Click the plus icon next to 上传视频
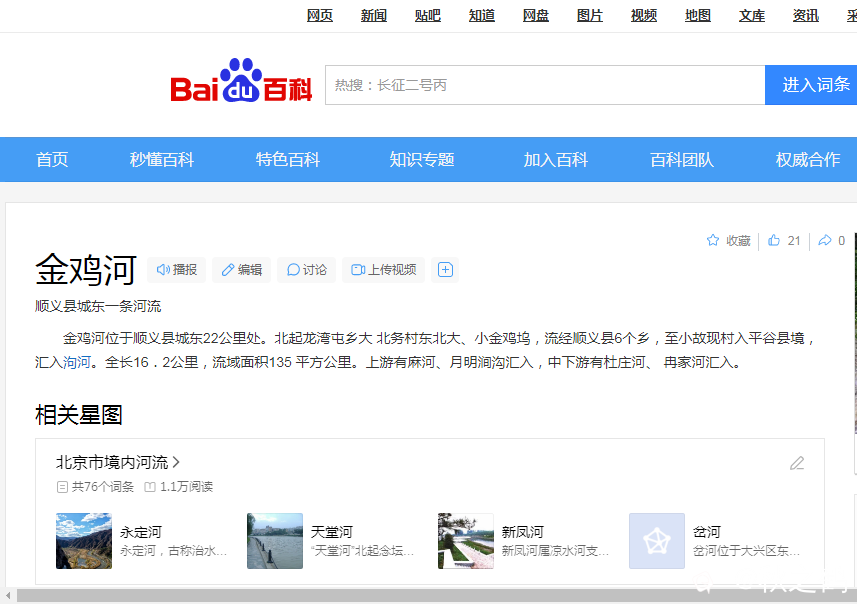This screenshot has width=857, height=604. [444, 270]
